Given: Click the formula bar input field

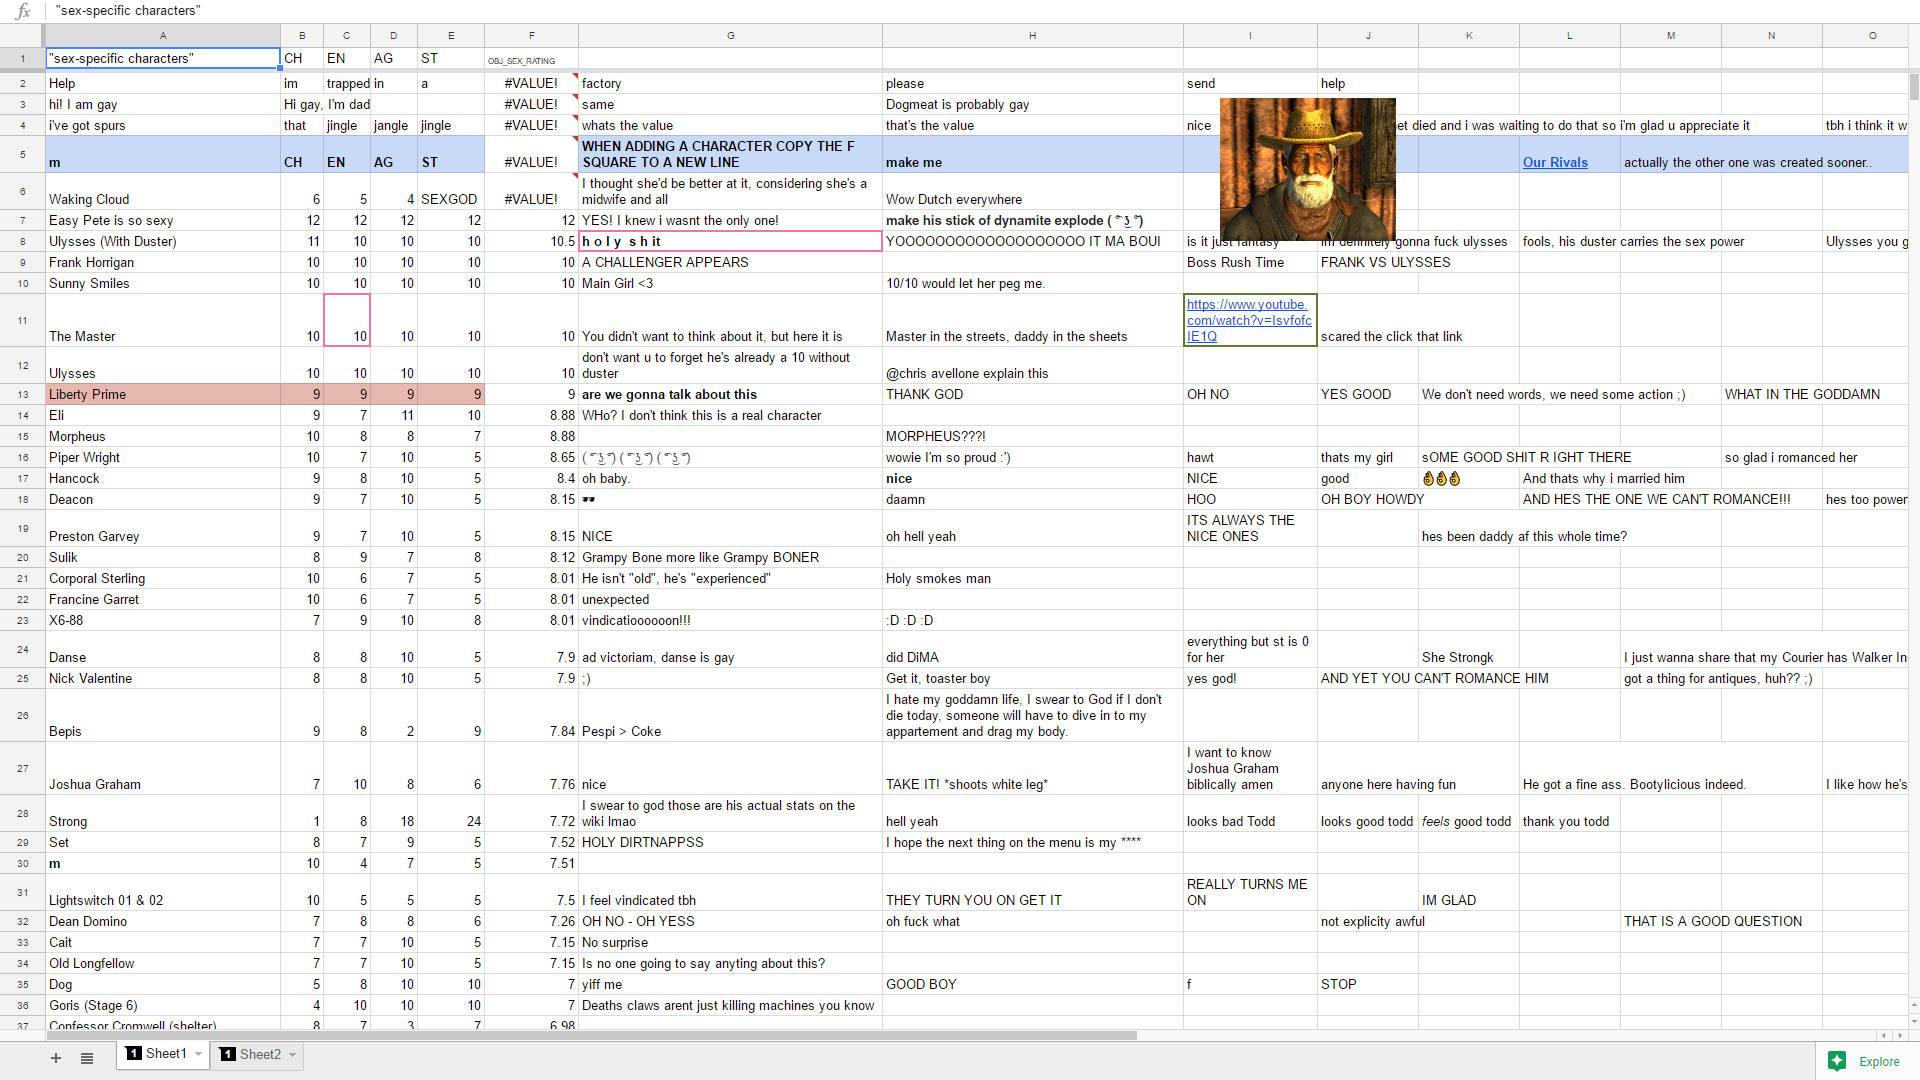Looking at the screenshot, I should click(980, 11).
